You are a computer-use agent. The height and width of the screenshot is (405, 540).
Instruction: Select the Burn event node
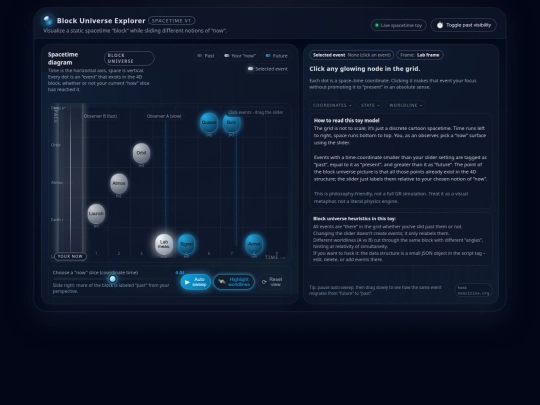click(231, 122)
